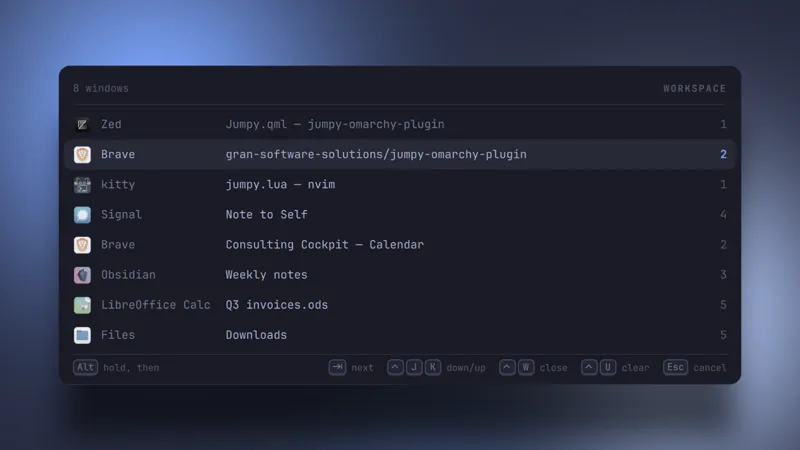
Task: Select the 'Downloads' window title
Action: 256,335
